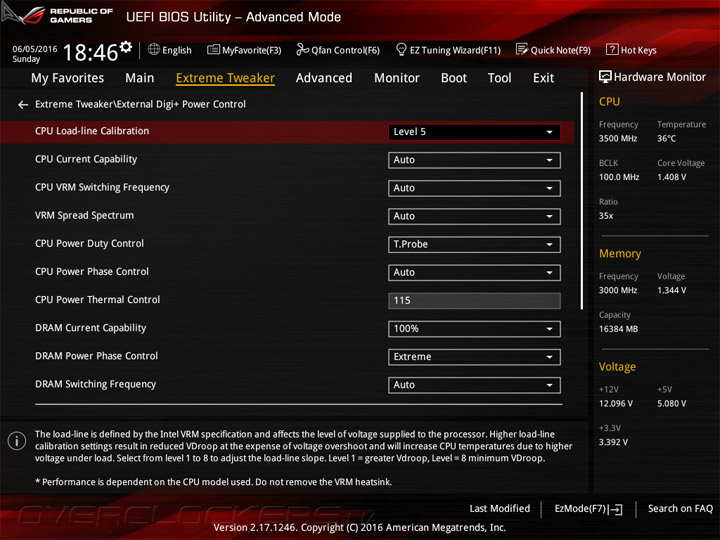Image resolution: width=720 pixels, height=540 pixels.
Task: Expand CPU Load-line Calibration dropdown
Action: pos(474,132)
